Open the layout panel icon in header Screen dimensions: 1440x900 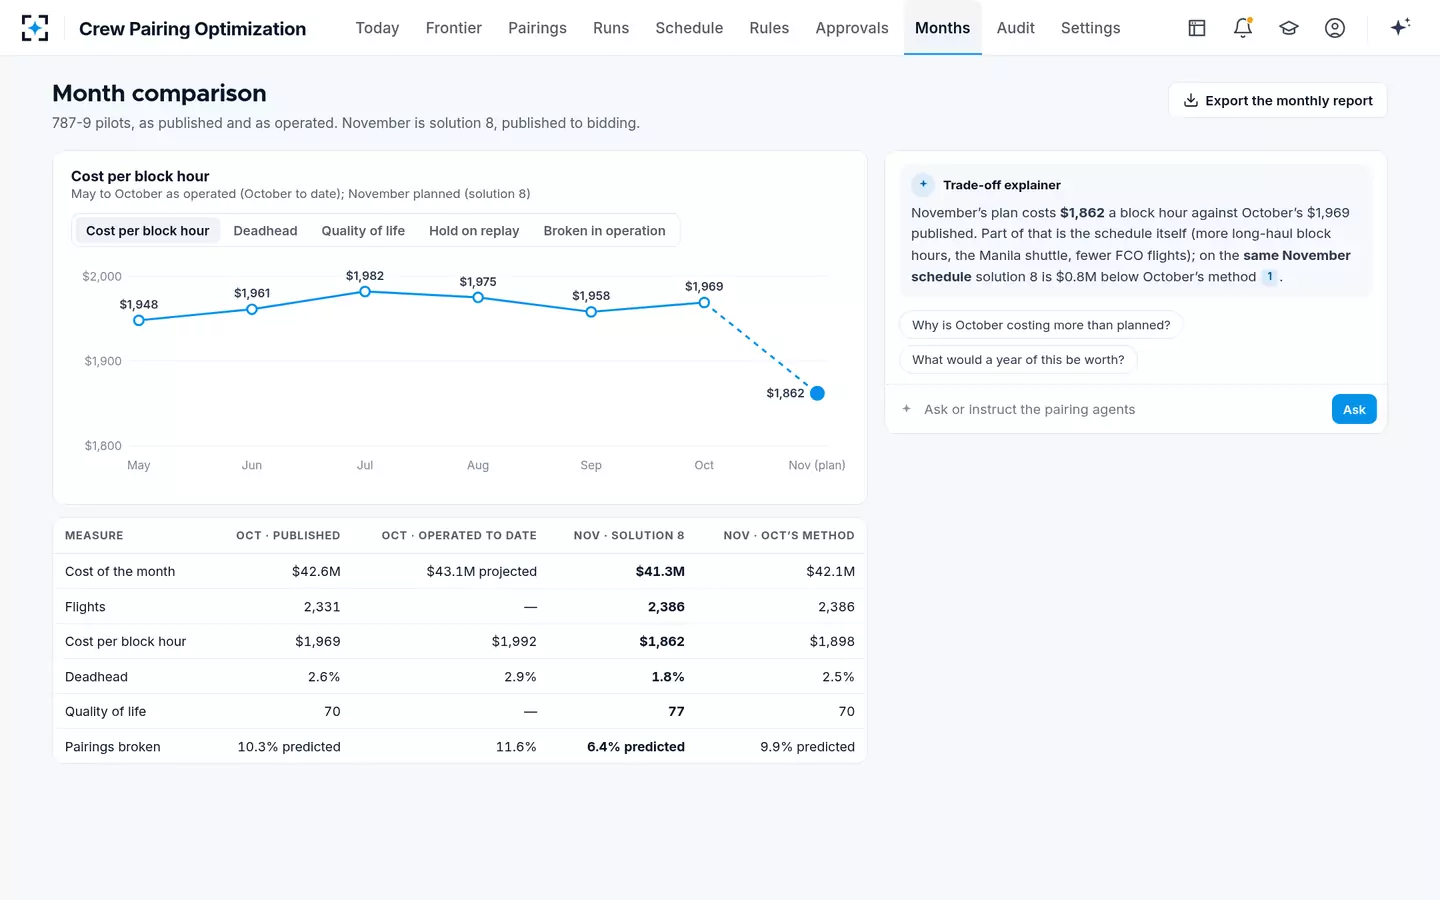1197,28
